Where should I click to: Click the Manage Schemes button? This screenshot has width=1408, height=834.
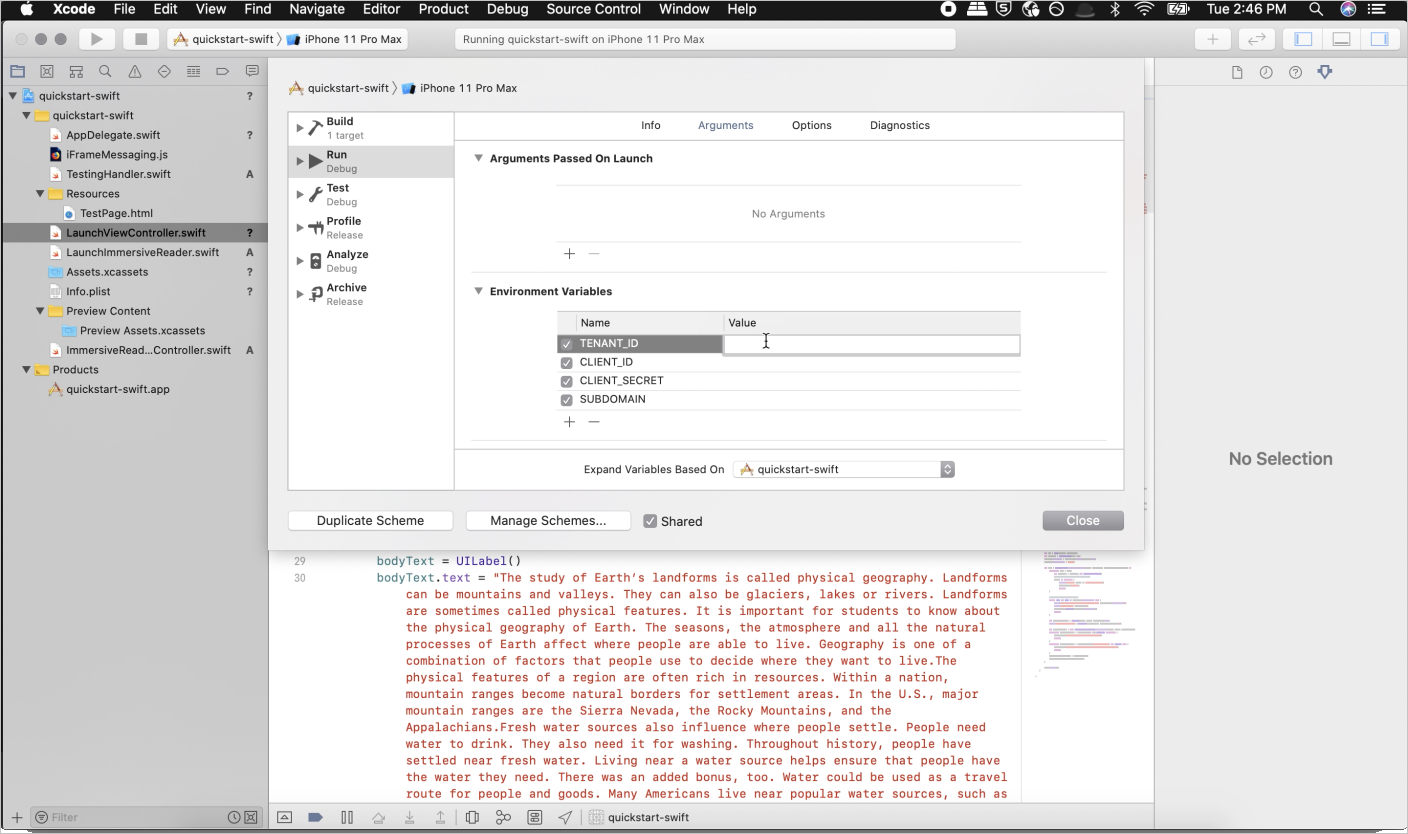(547, 520)
